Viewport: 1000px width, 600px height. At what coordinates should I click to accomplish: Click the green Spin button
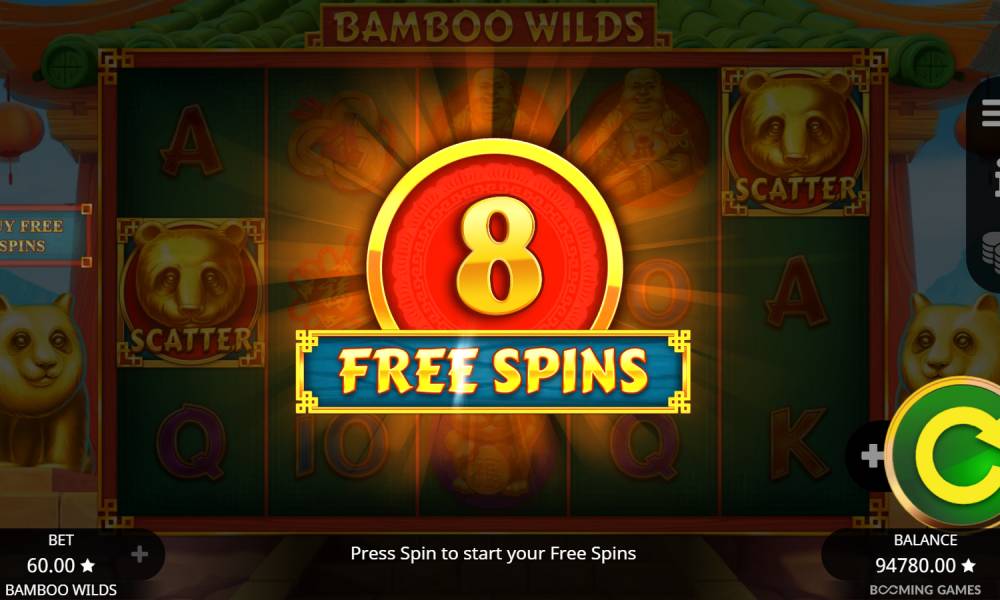[x=947, y=453]
